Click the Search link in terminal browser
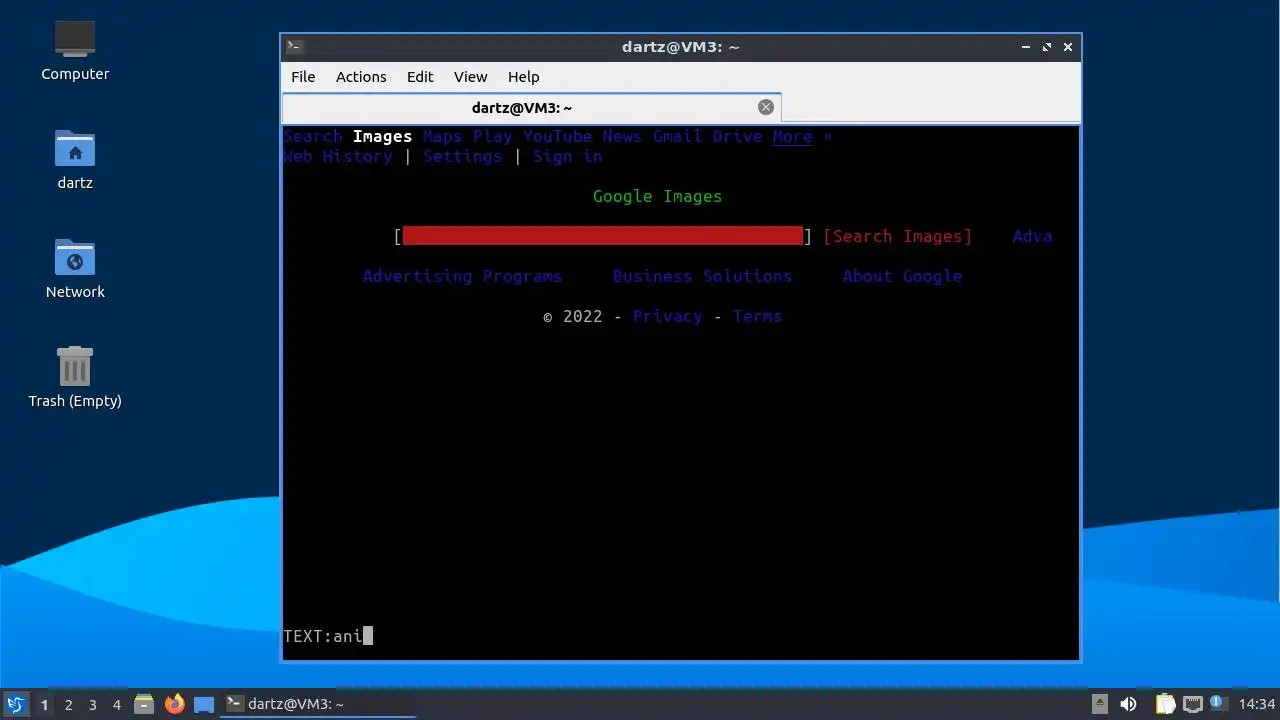The image size is (1280, 720). coord(313,136)
